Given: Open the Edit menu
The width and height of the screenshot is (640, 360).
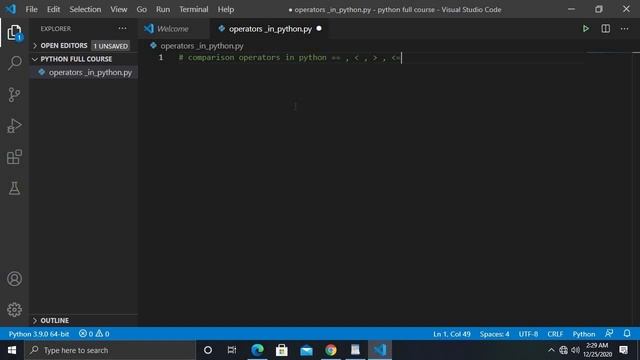Looking at the screenshot, I should [53, 9].
